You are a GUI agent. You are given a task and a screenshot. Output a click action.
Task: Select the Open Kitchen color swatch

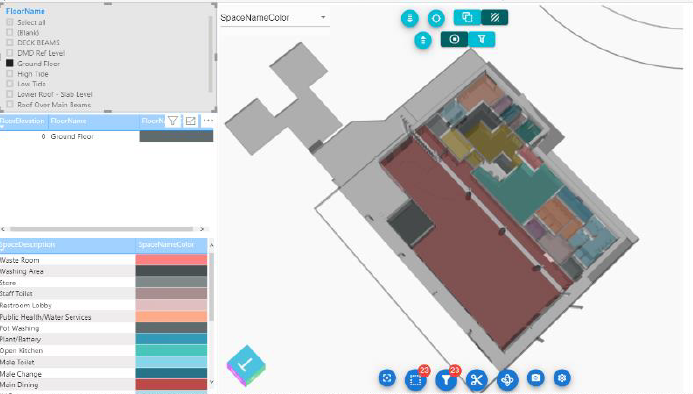click(171, 350)
